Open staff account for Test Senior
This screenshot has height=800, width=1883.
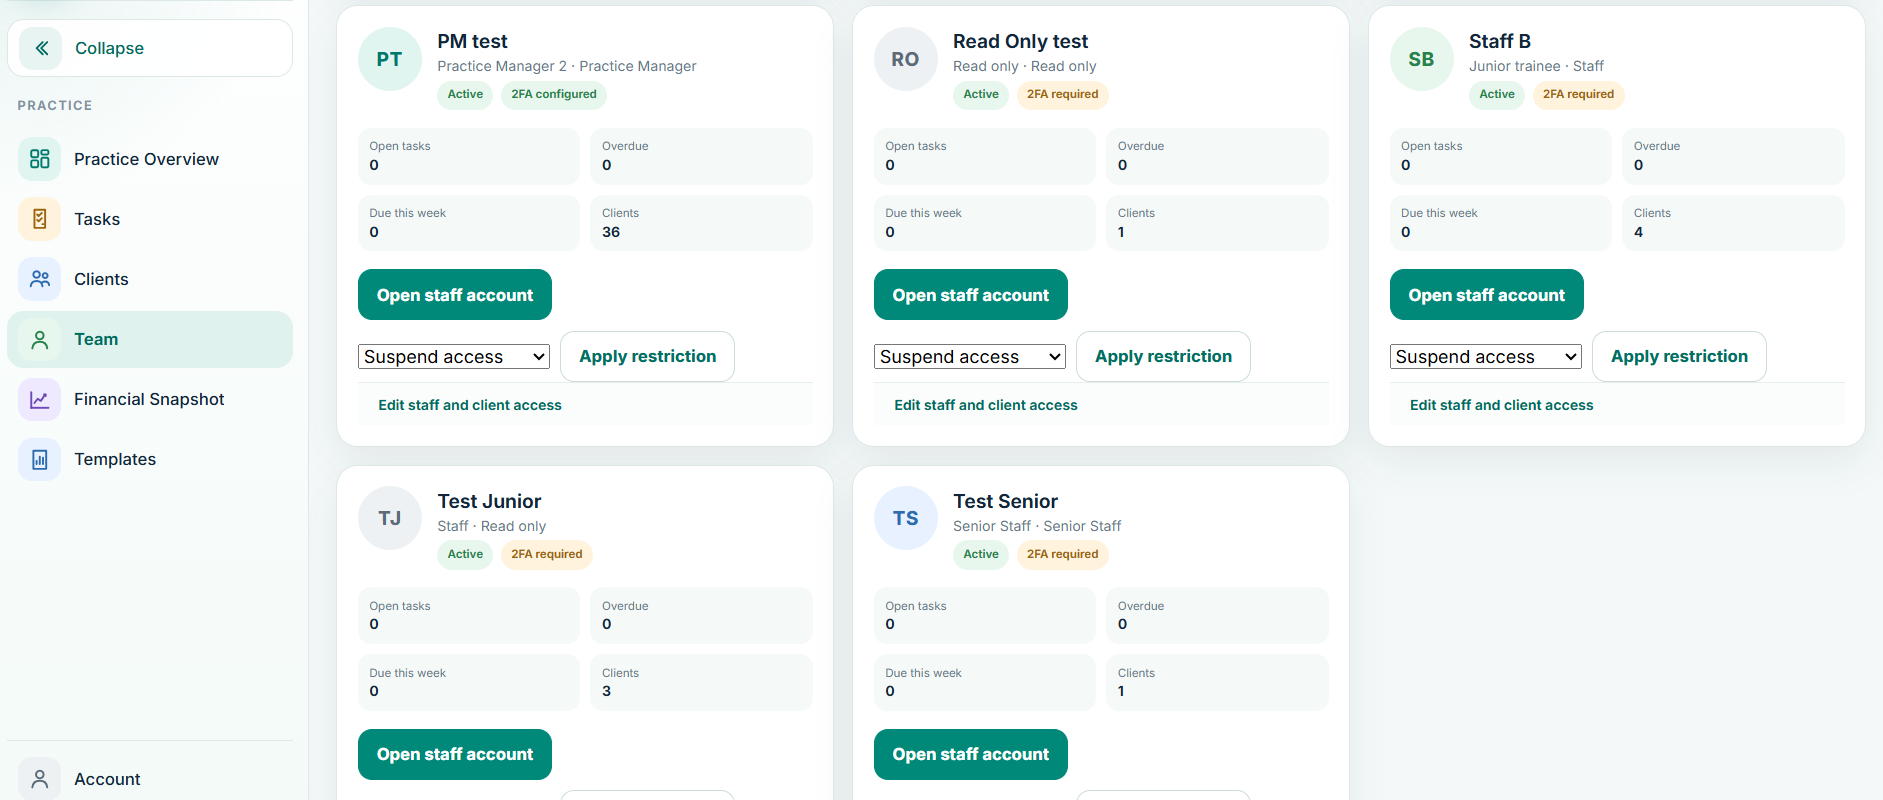tap(971, 754)
